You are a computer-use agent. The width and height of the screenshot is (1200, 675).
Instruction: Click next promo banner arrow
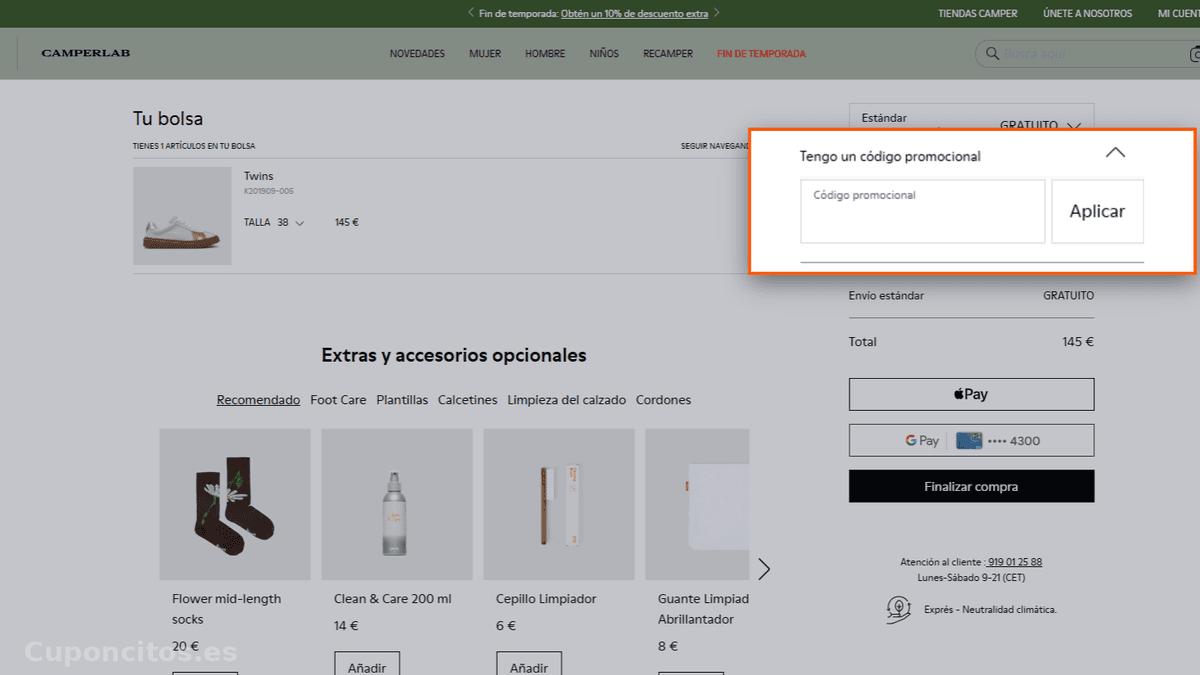coord(716,13)
